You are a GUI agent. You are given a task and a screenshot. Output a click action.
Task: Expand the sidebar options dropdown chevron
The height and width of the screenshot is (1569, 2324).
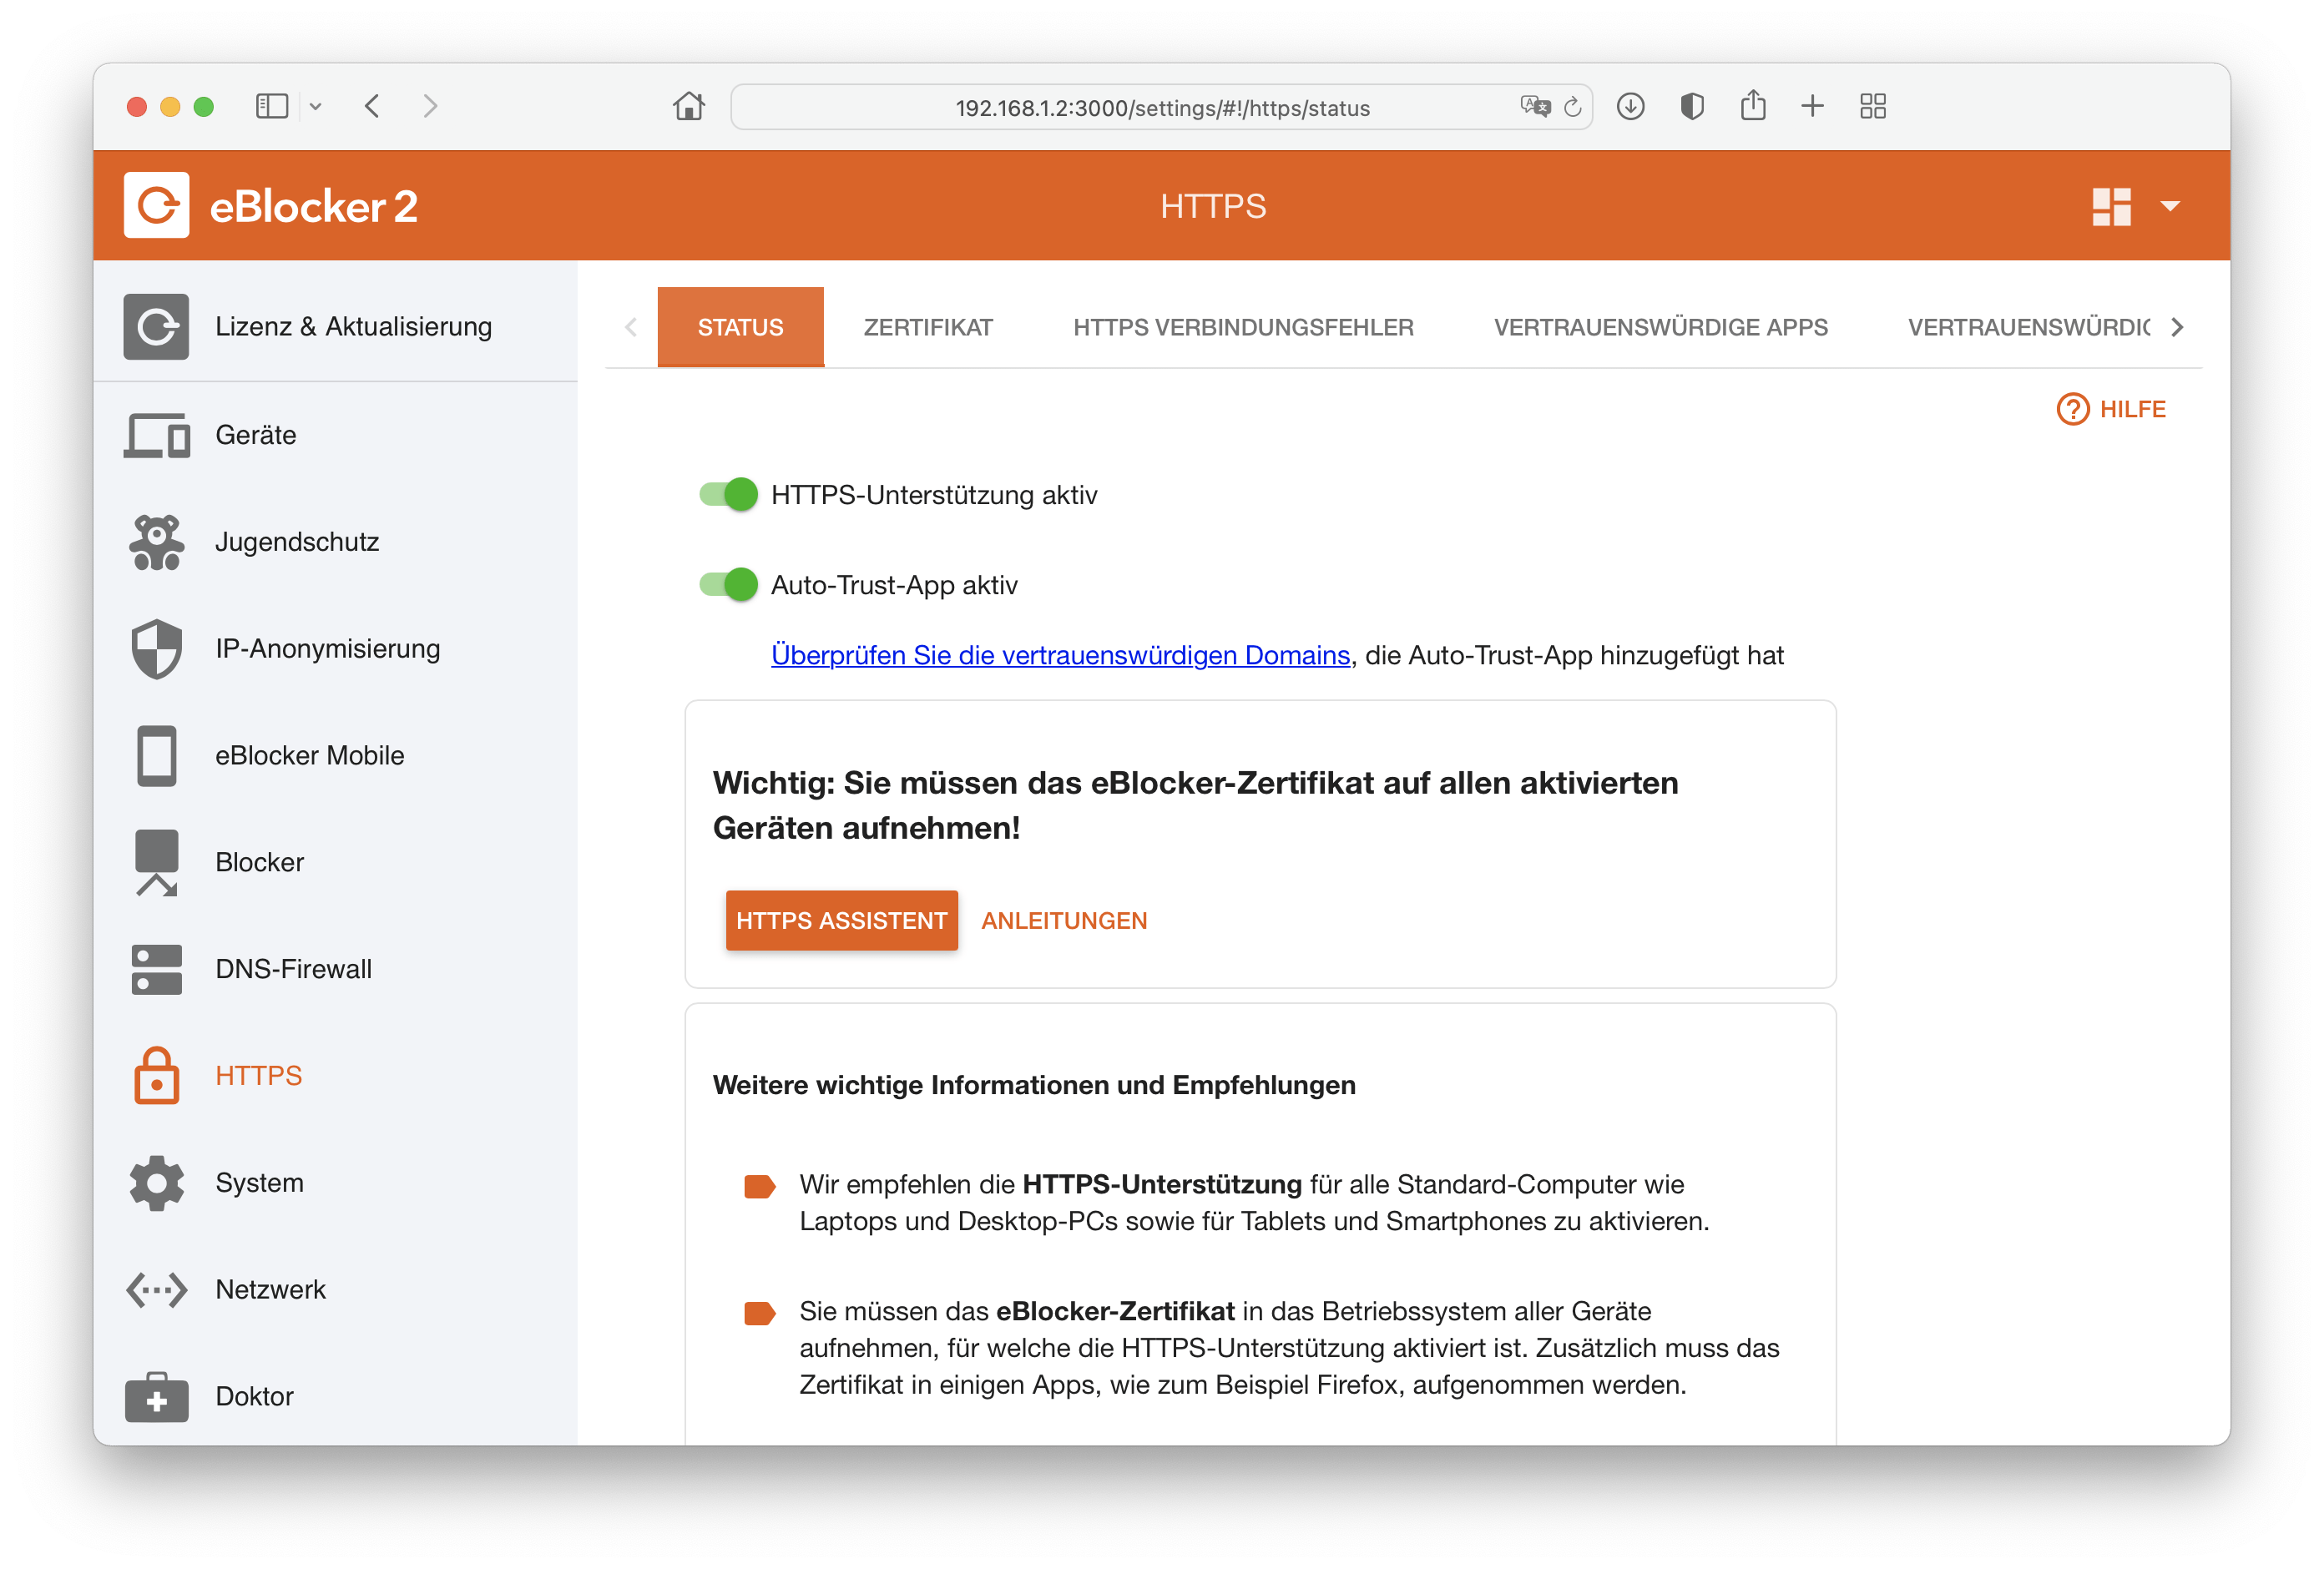click(x=315, y=106)
